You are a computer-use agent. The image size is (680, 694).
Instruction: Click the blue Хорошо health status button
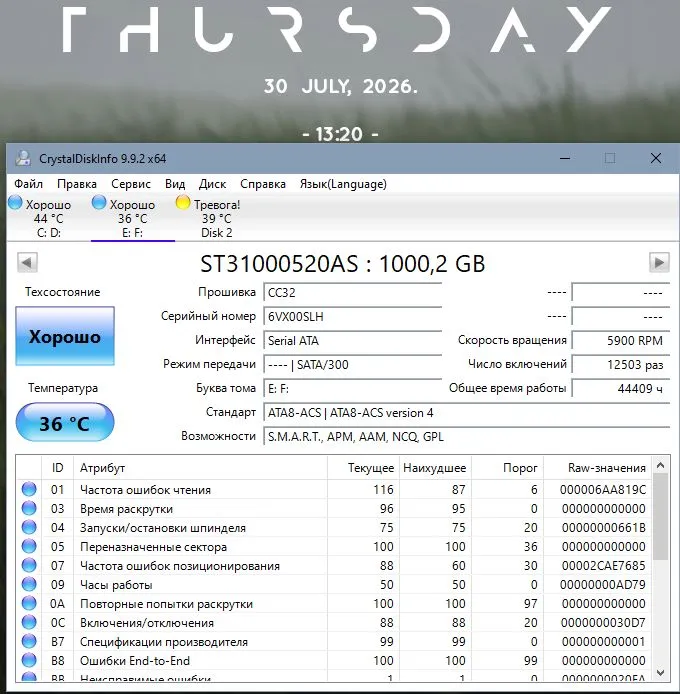65,336
